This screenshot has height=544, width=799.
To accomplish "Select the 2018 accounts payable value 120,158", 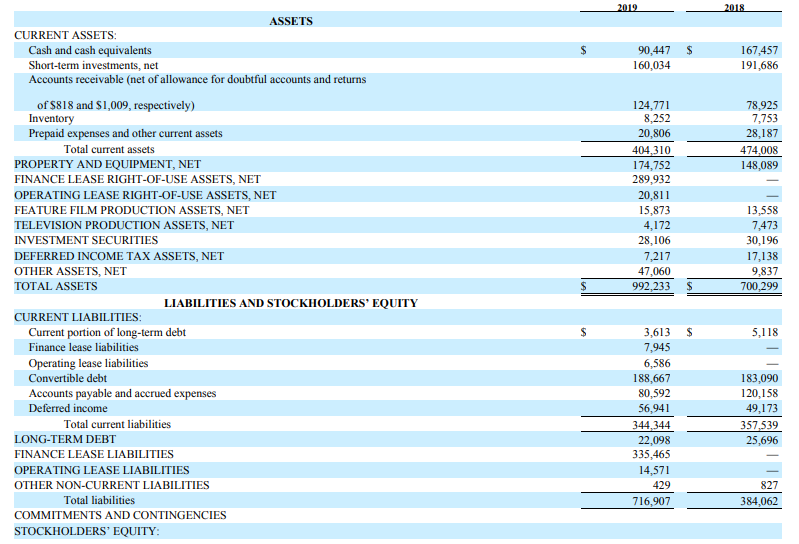I will click(760, 393).
